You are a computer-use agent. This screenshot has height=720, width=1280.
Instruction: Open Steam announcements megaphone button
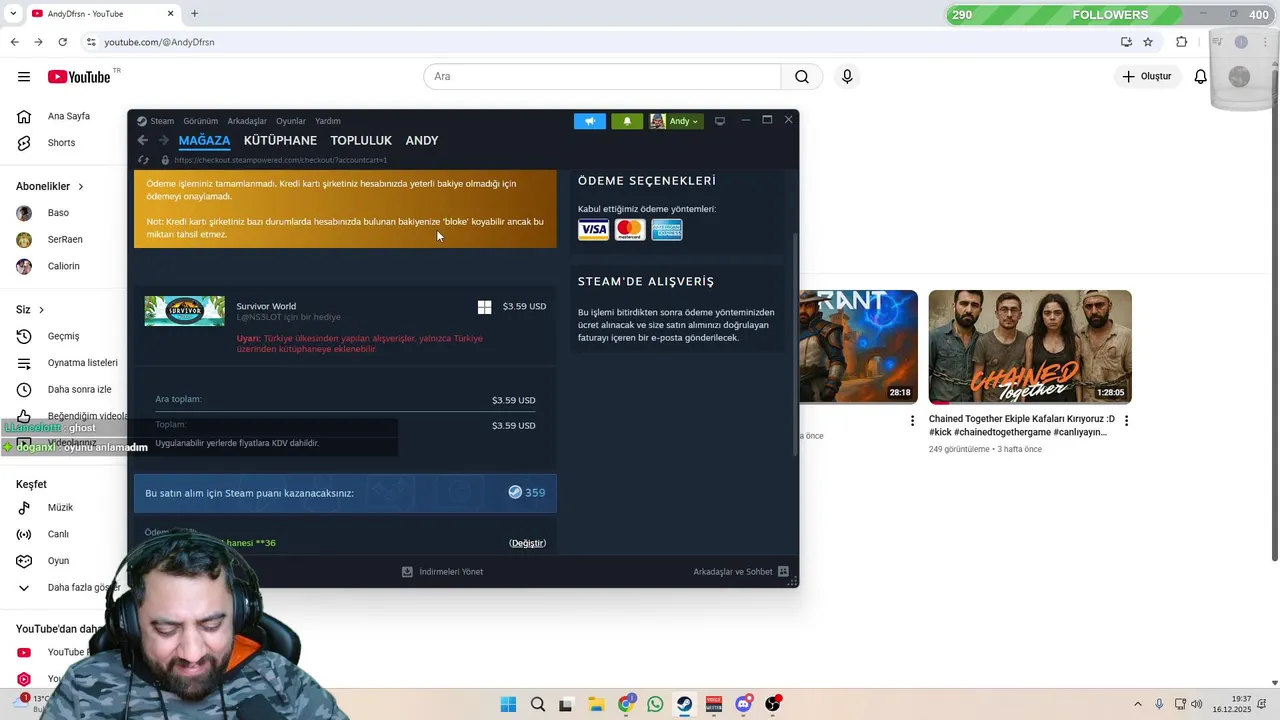[590, 121]
